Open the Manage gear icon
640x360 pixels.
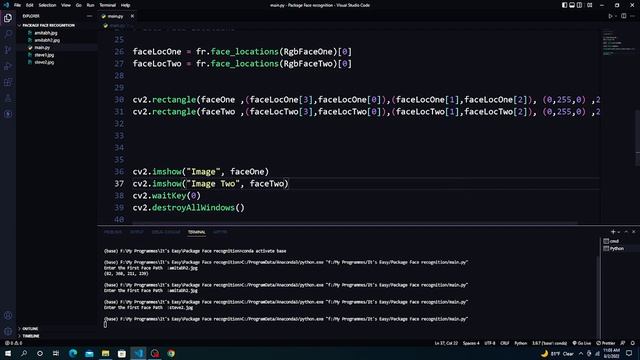[8, 331]
